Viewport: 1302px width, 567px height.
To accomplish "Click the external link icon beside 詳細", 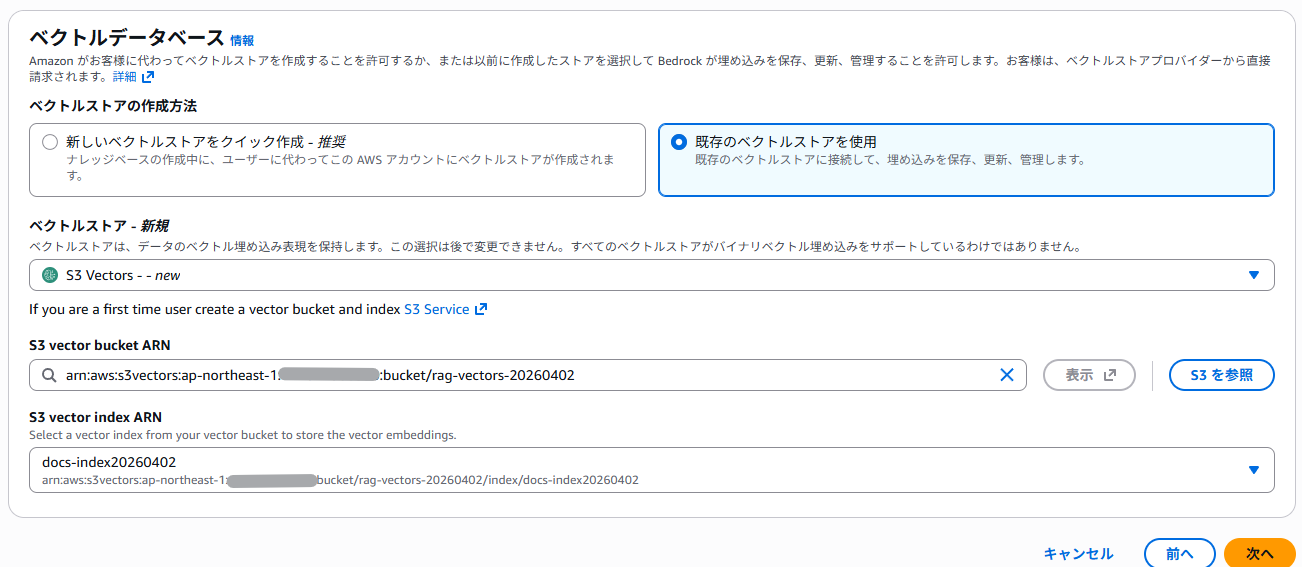I will pyautogui.click(x=148, y=77).
